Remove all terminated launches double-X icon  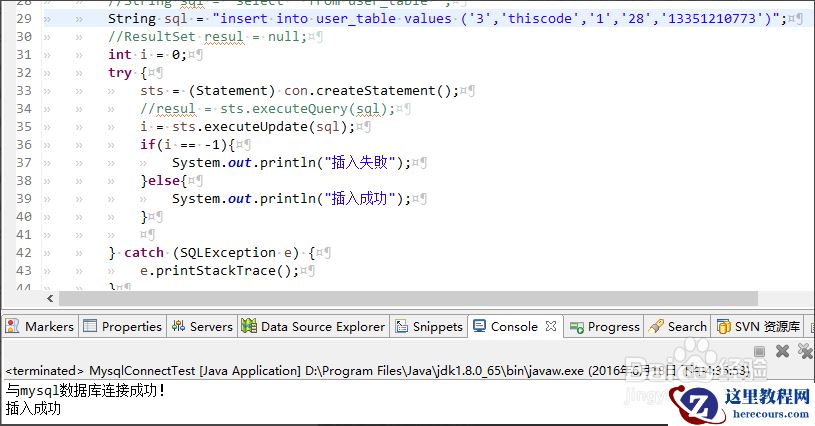[x=806, y=351]
